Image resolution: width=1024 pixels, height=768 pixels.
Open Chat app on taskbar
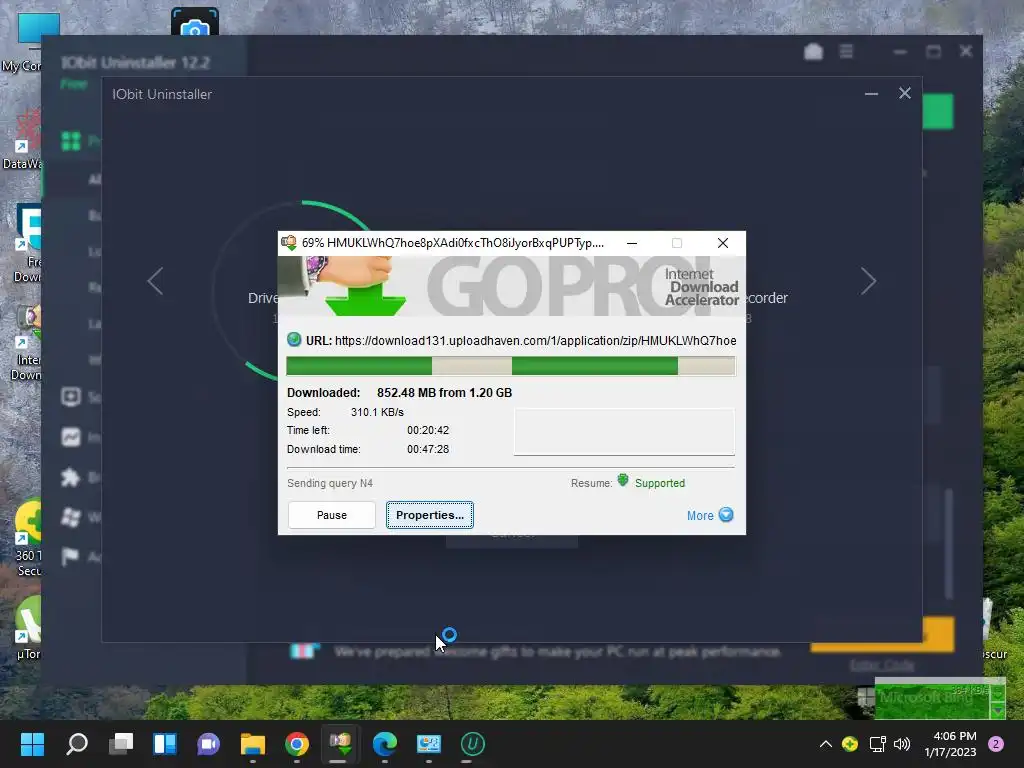coord(208,744)
